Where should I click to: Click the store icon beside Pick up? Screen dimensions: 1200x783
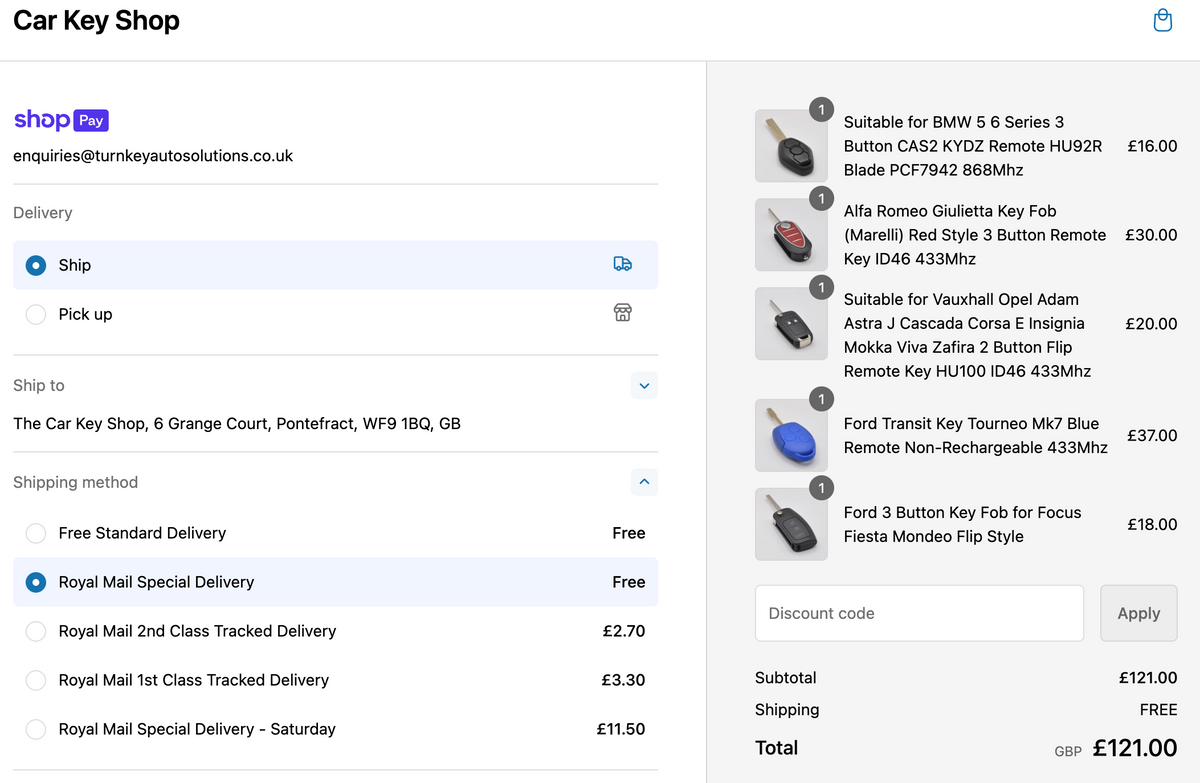pos(622,313)
